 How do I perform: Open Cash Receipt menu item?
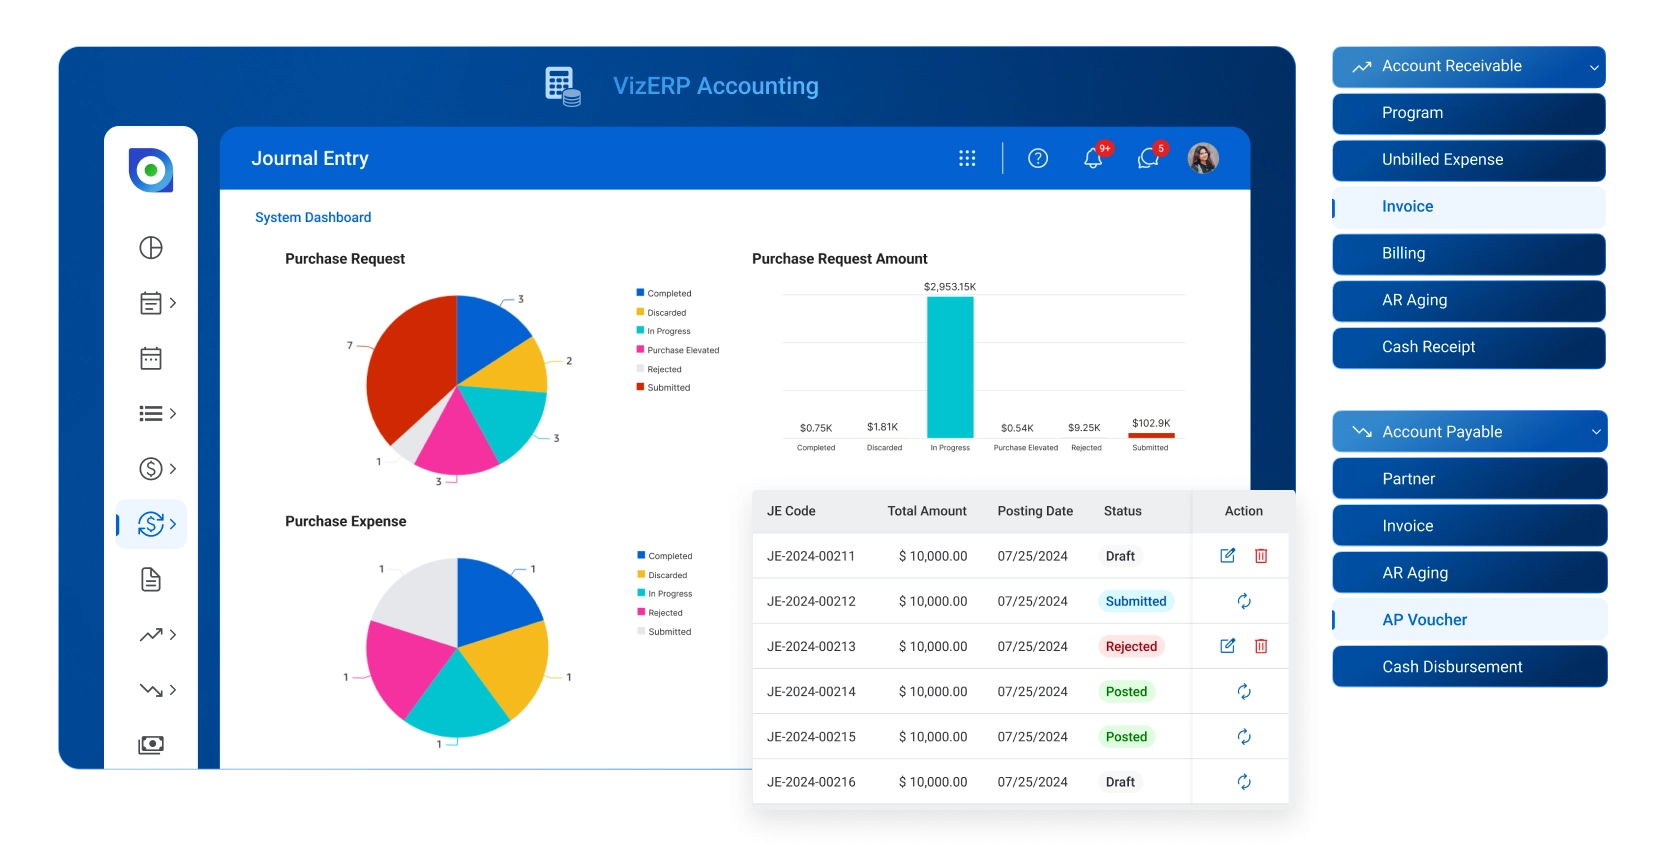tap(1468, 347)
